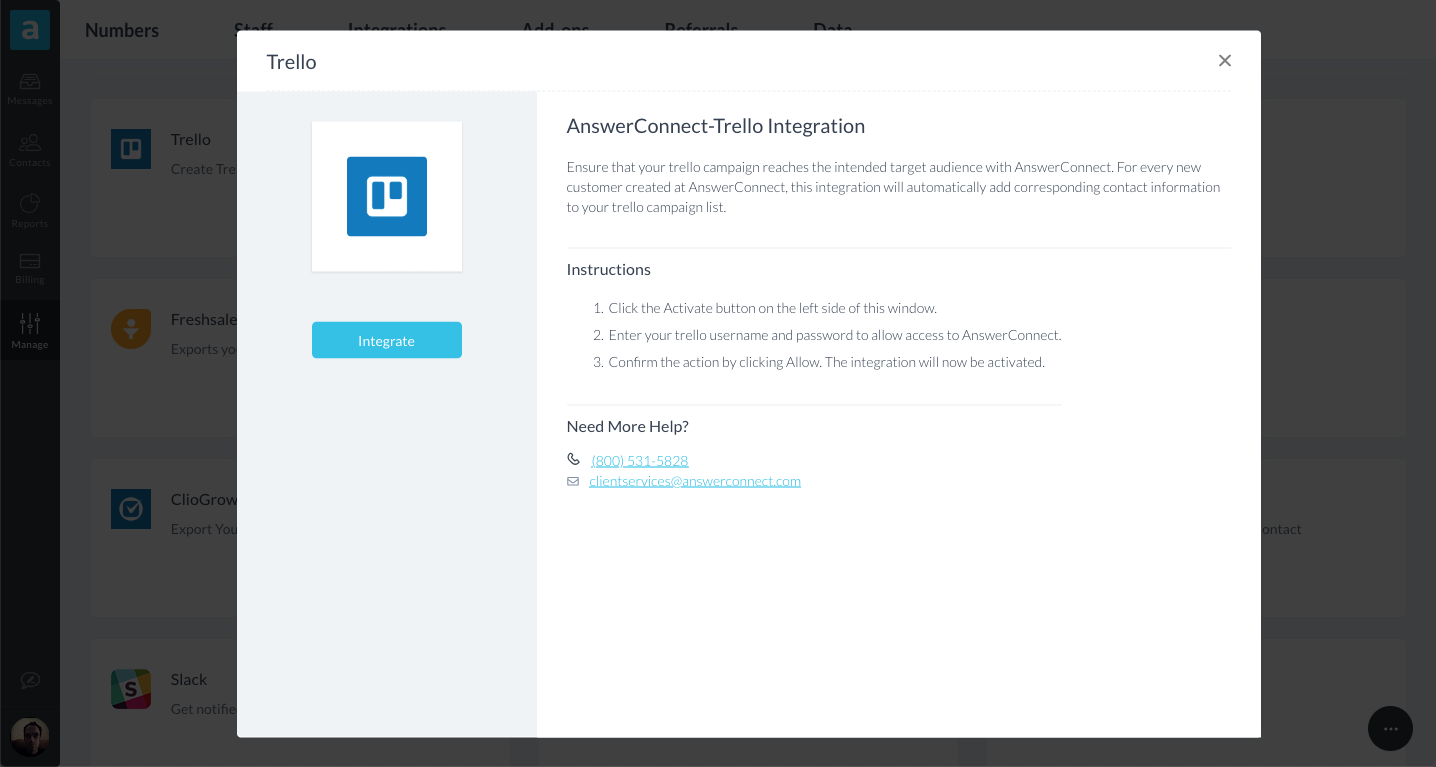Click the Trello dialog title text
The image size is (1436, 767).
[291, 62]
